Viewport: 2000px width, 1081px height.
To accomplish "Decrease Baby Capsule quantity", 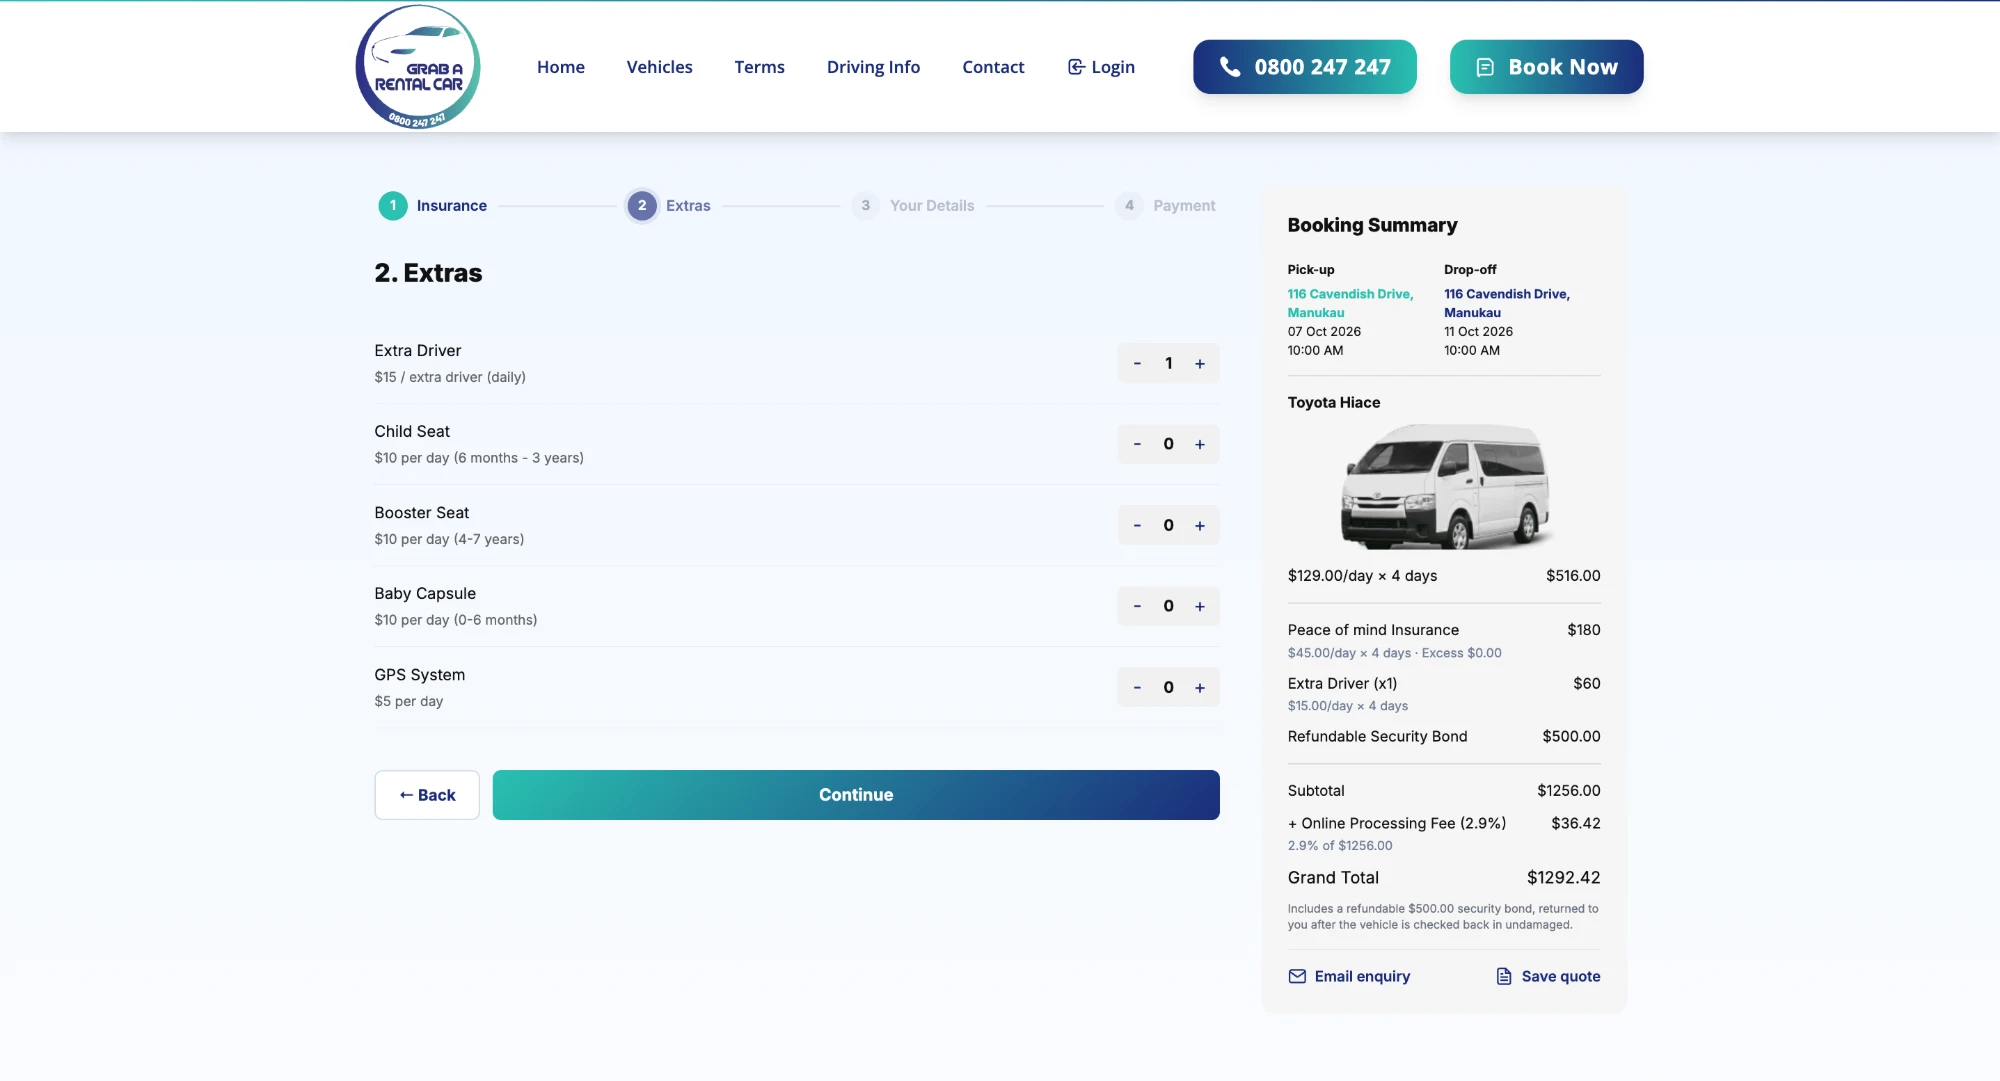I will pyautogui.click(x=1137, y=606).
